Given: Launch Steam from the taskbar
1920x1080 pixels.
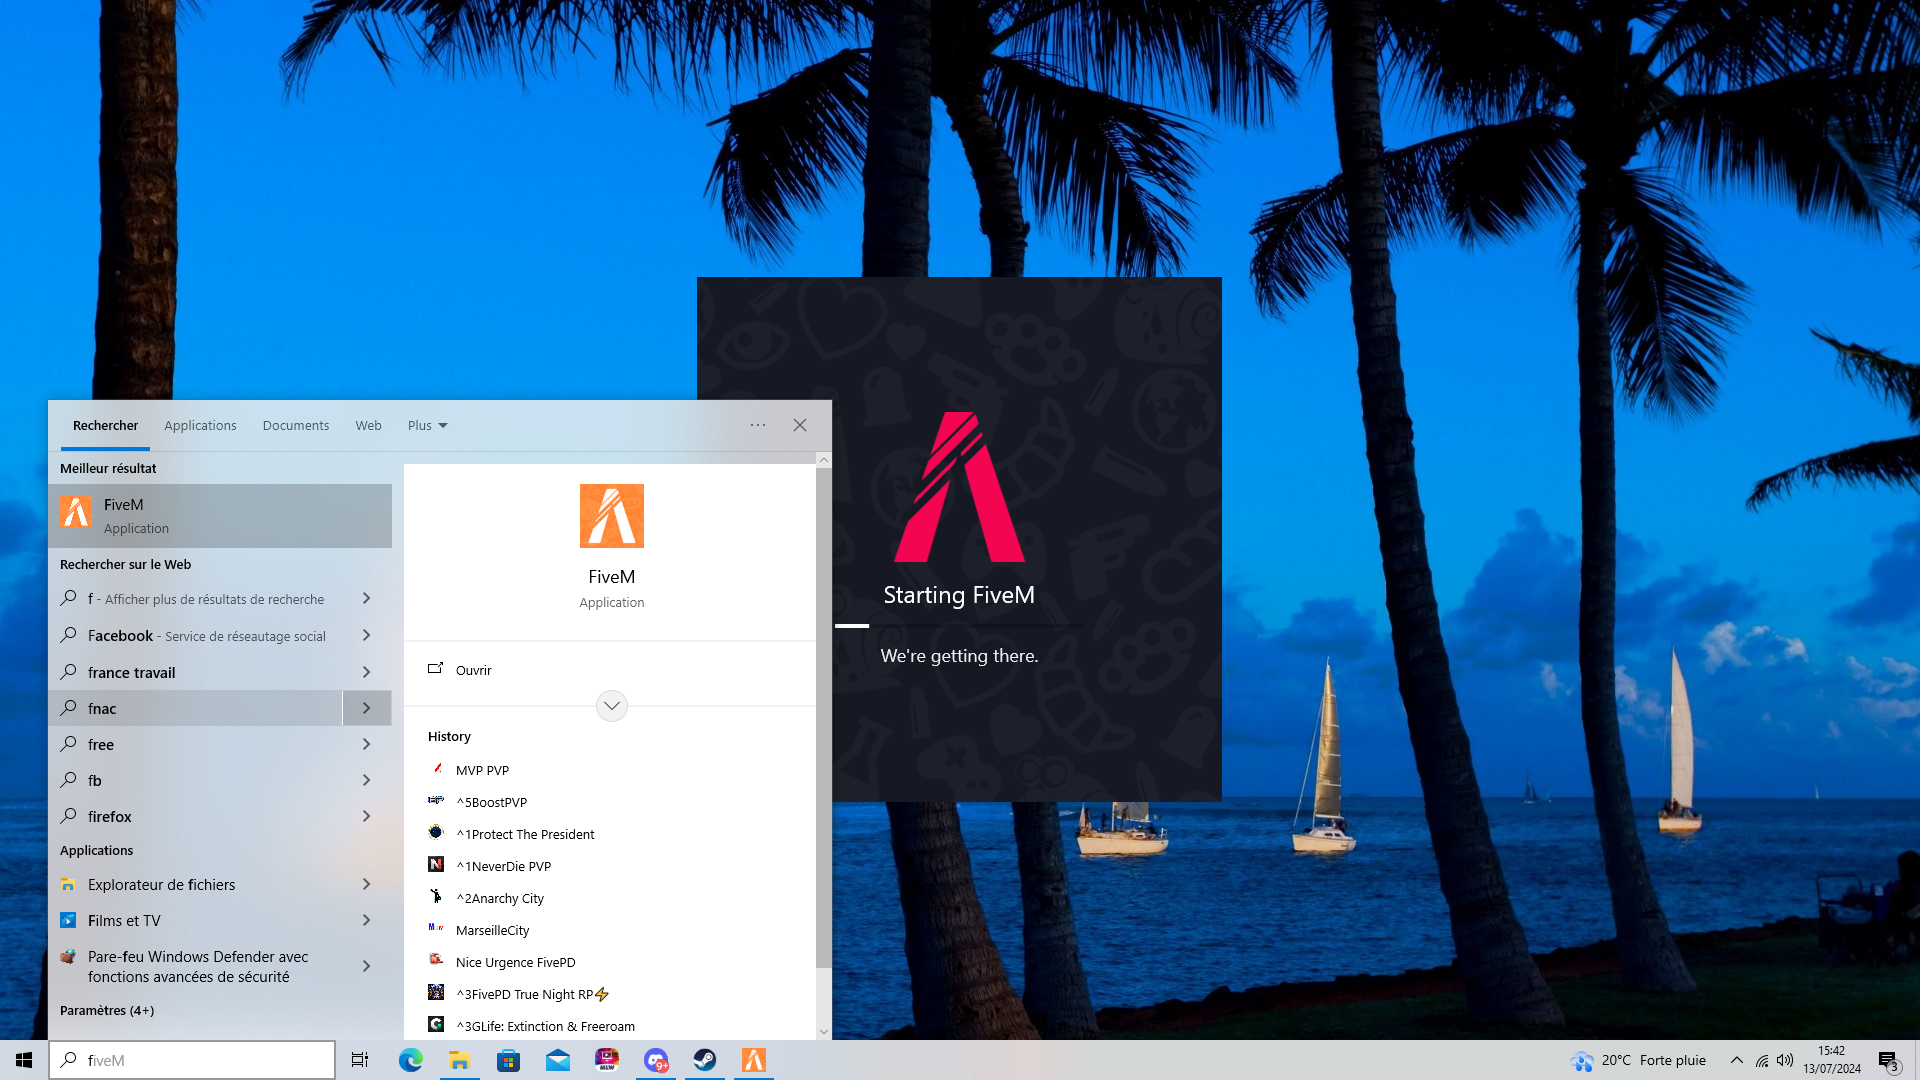Looking at the screenshot, I should (x=705, y=1060).
